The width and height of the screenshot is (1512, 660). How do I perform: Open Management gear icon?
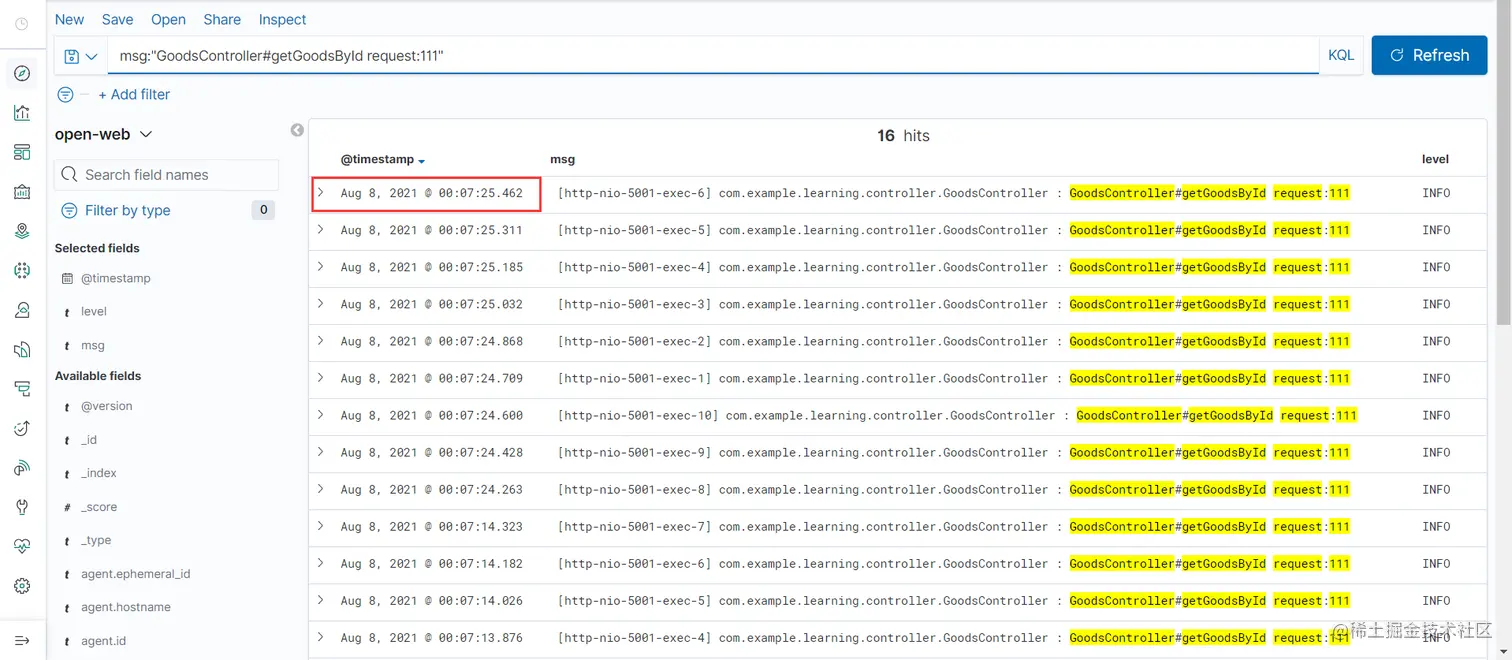point(22,586)
